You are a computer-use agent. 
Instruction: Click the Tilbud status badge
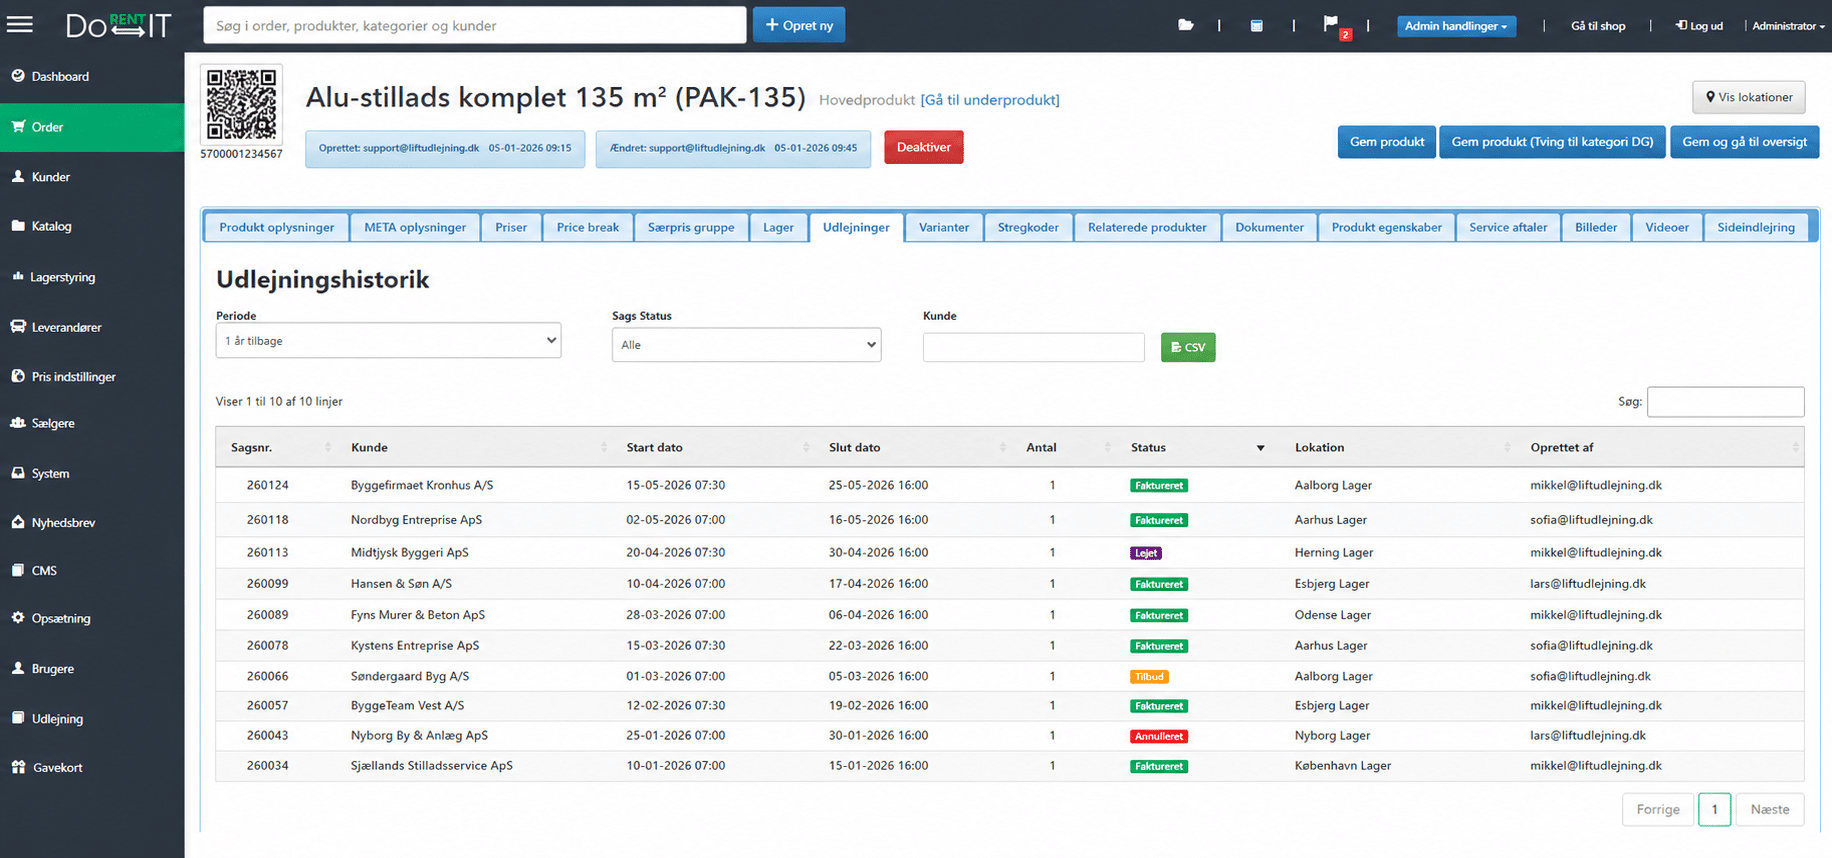pos(1150,677)
